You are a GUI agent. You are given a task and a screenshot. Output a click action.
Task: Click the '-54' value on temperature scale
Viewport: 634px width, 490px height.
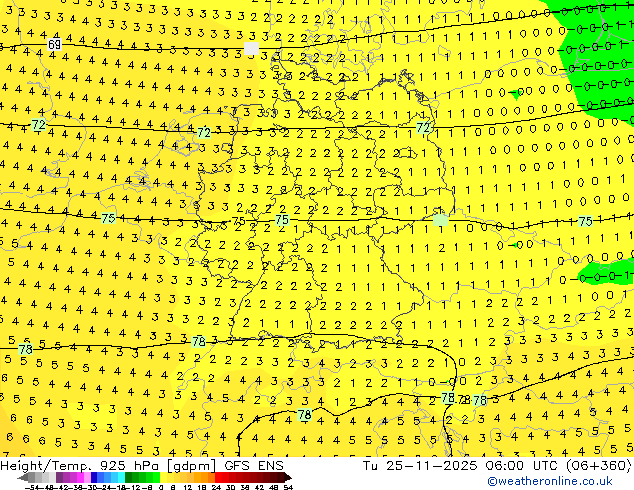pyautogui.click(x=32, y=487)
